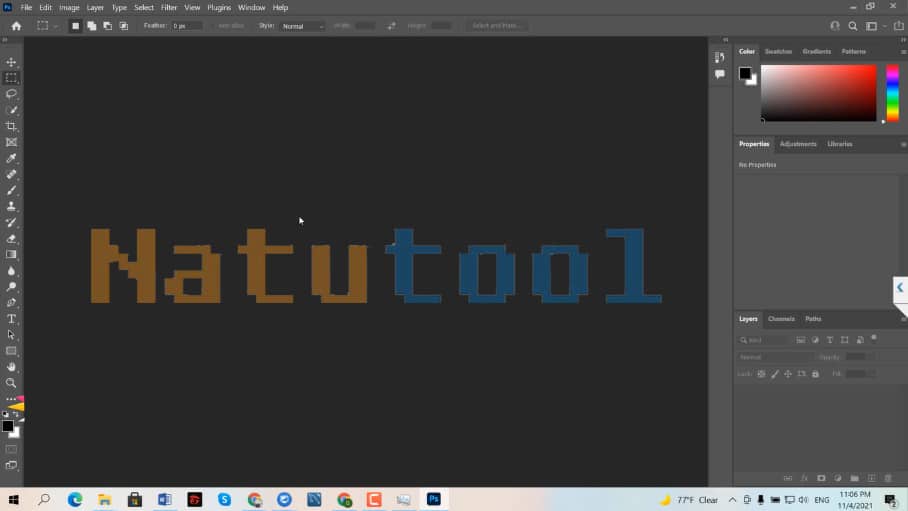Select the Blur tool
Image resolution: width=908 pixels, height=511 pixels.
pos(11,271)
